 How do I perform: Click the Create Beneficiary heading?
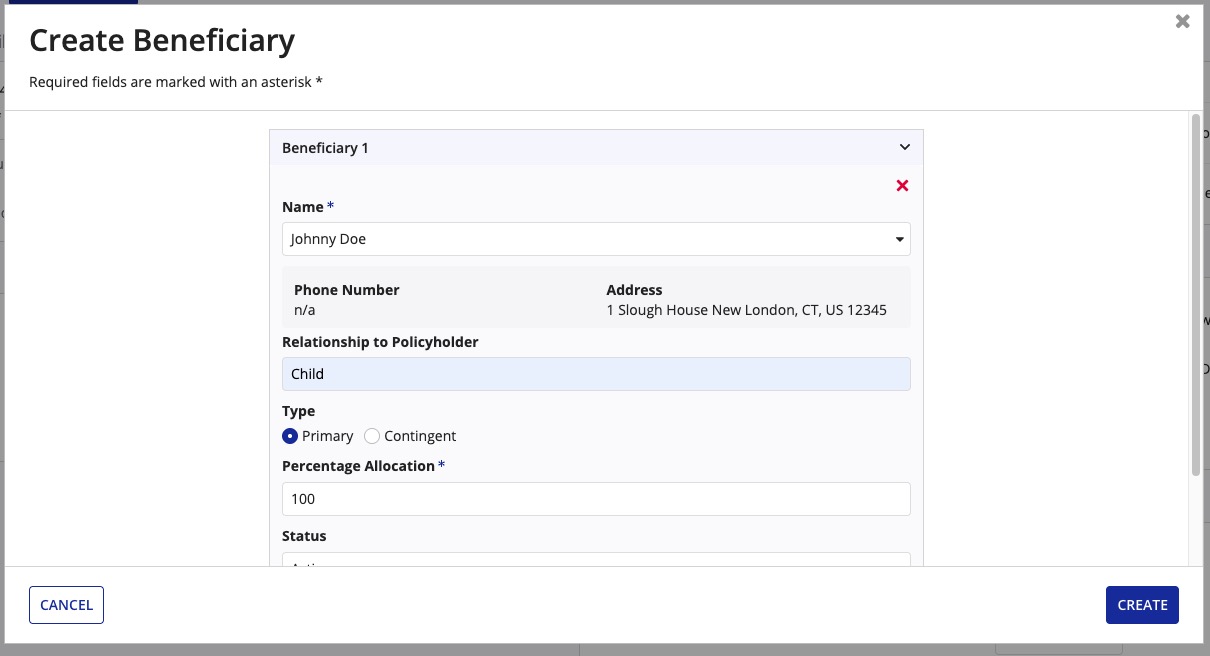point(162,41)
